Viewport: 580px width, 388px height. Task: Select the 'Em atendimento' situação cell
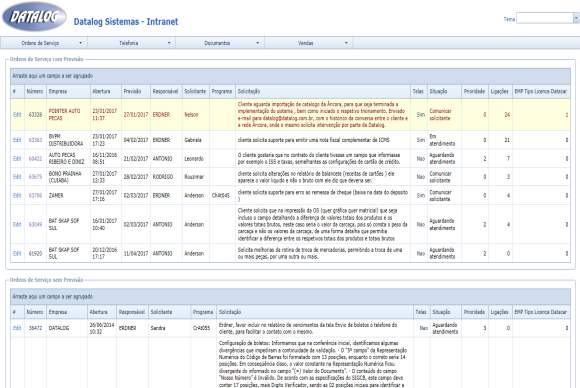[x=444, y=140]
